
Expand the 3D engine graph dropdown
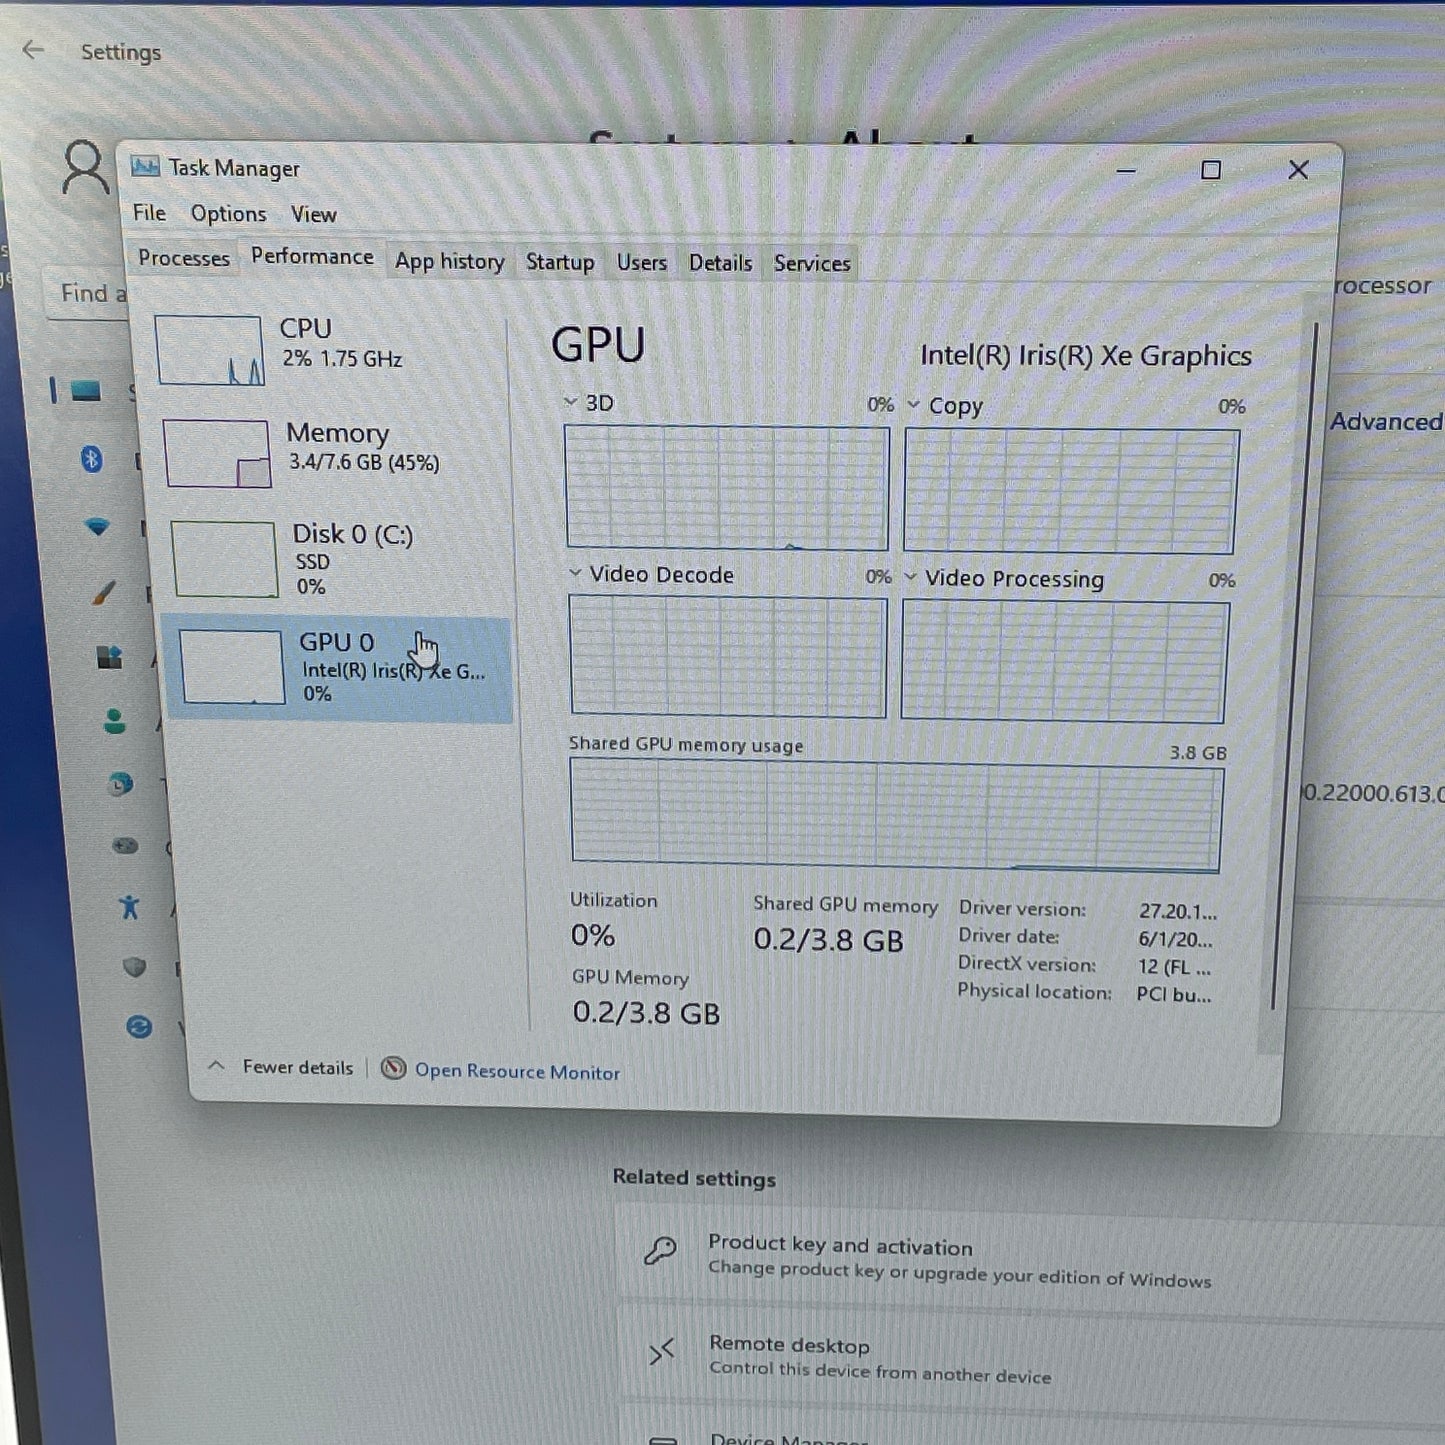(x=571, y=402)
